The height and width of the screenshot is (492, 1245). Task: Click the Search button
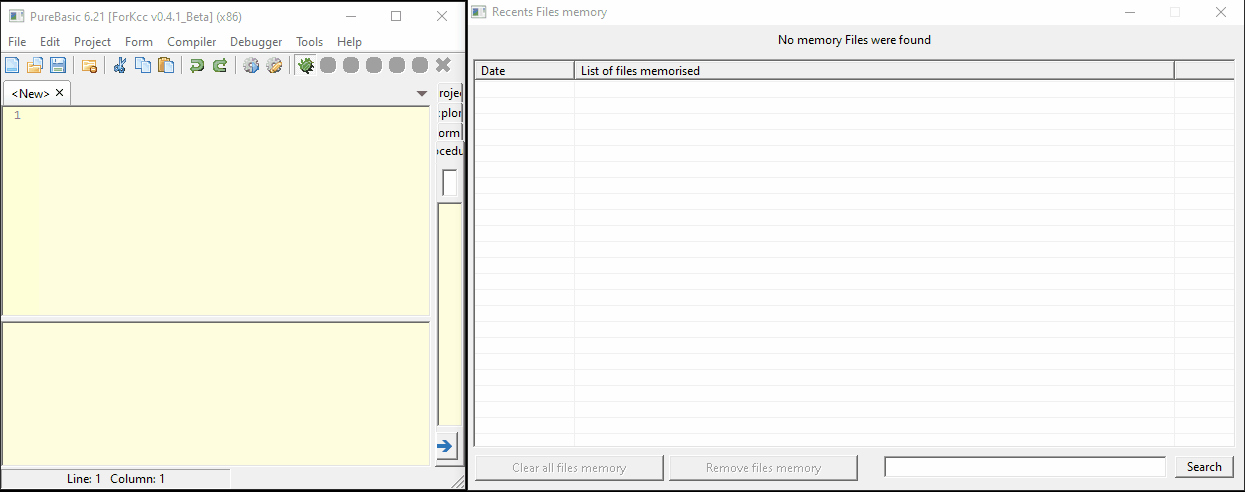click(1204, 467)
